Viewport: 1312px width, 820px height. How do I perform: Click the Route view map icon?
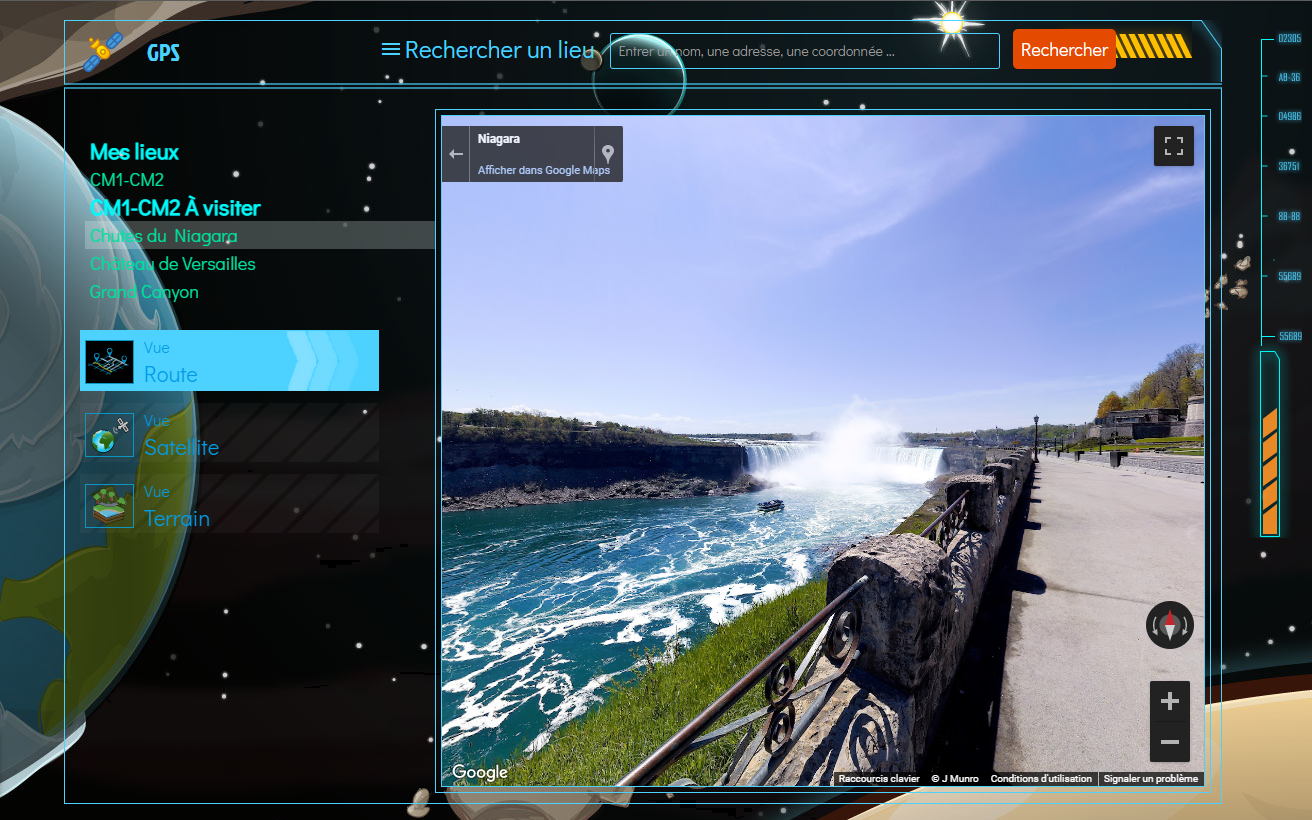pyautogui.click(x=109, y=362)
